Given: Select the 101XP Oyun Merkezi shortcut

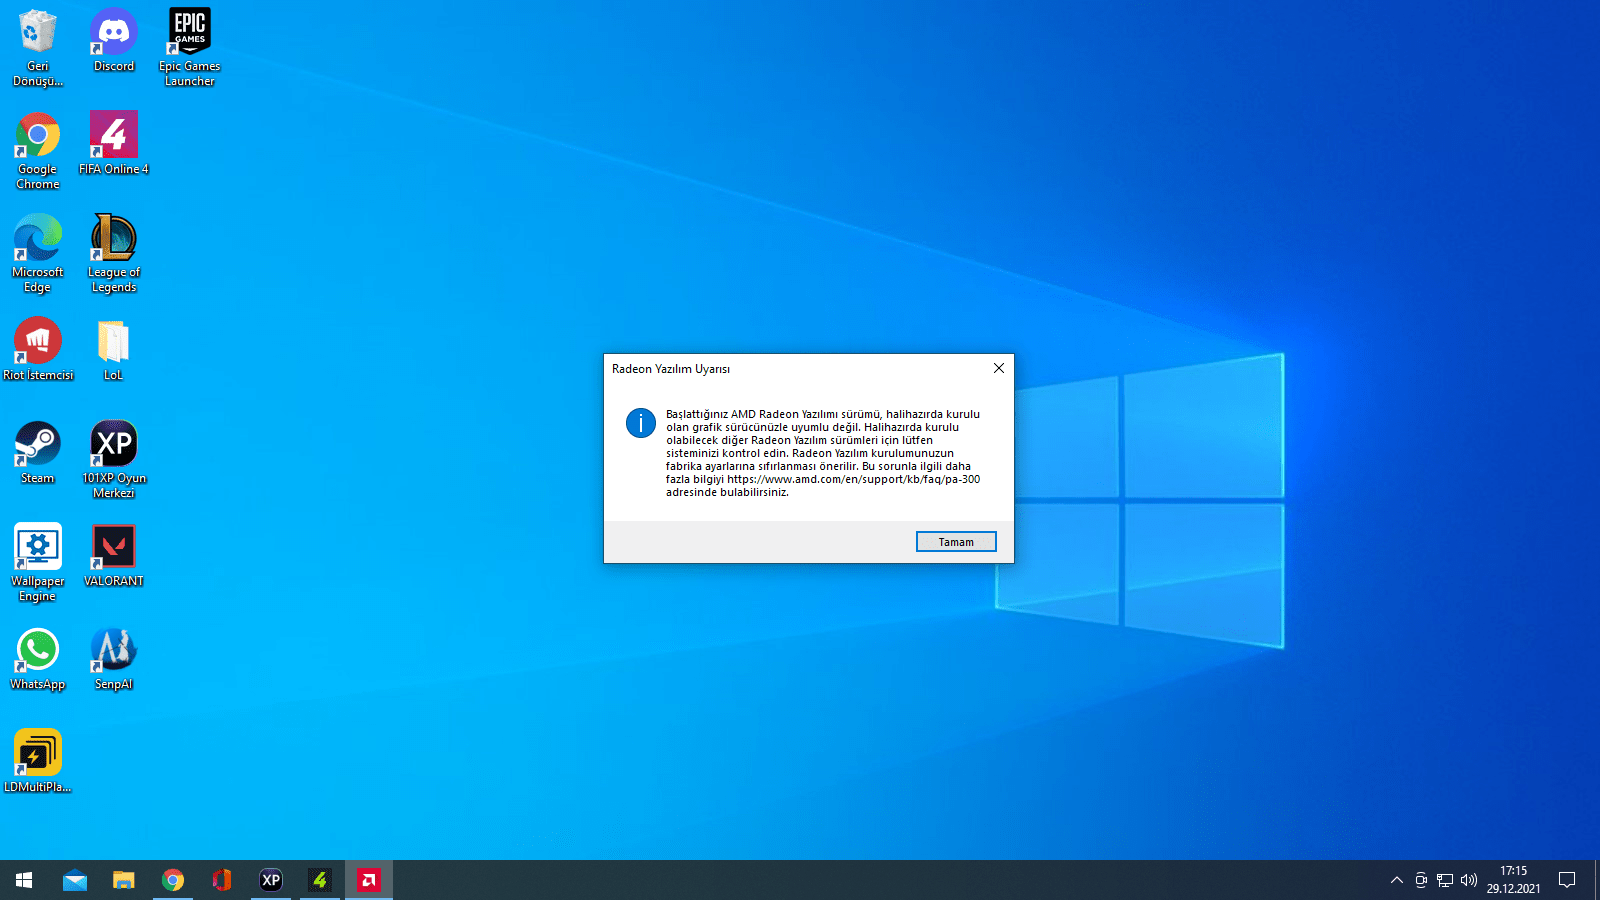Looking at the screenshot, I should 114,460.
